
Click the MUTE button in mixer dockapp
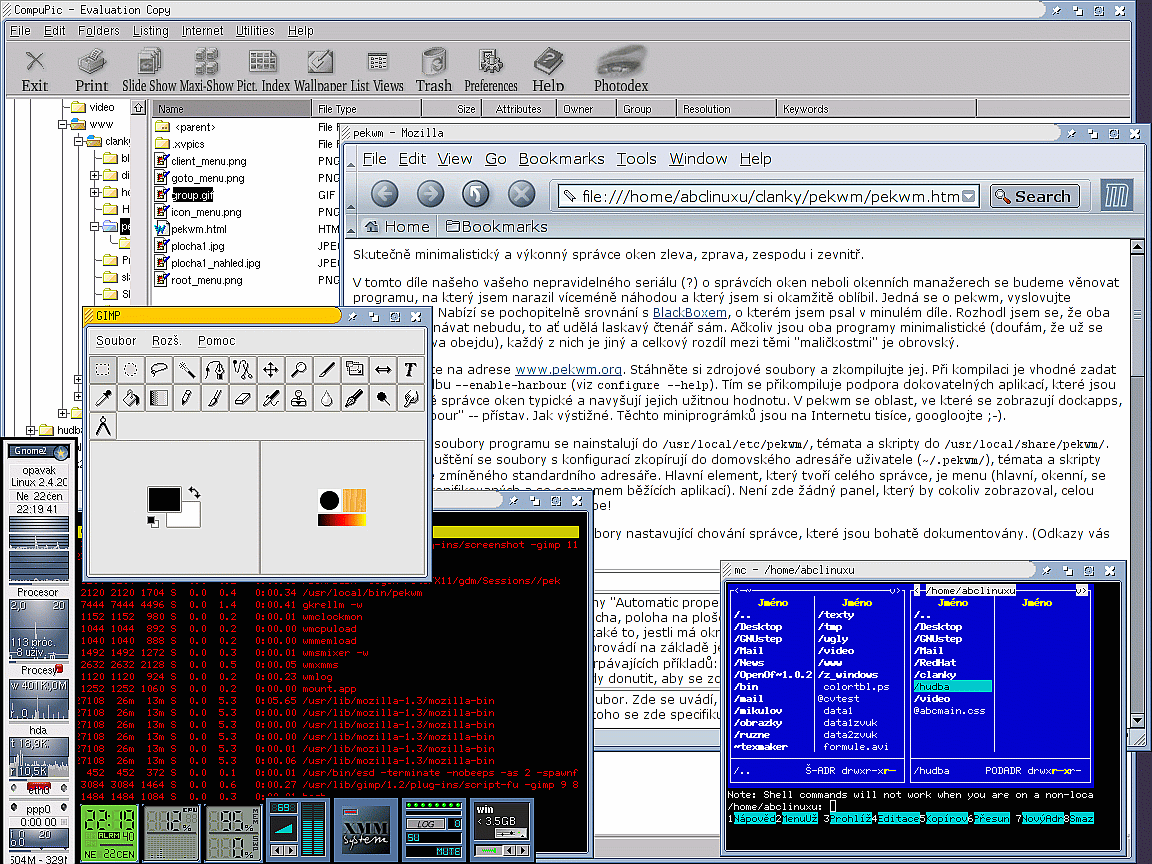point(447,852)
